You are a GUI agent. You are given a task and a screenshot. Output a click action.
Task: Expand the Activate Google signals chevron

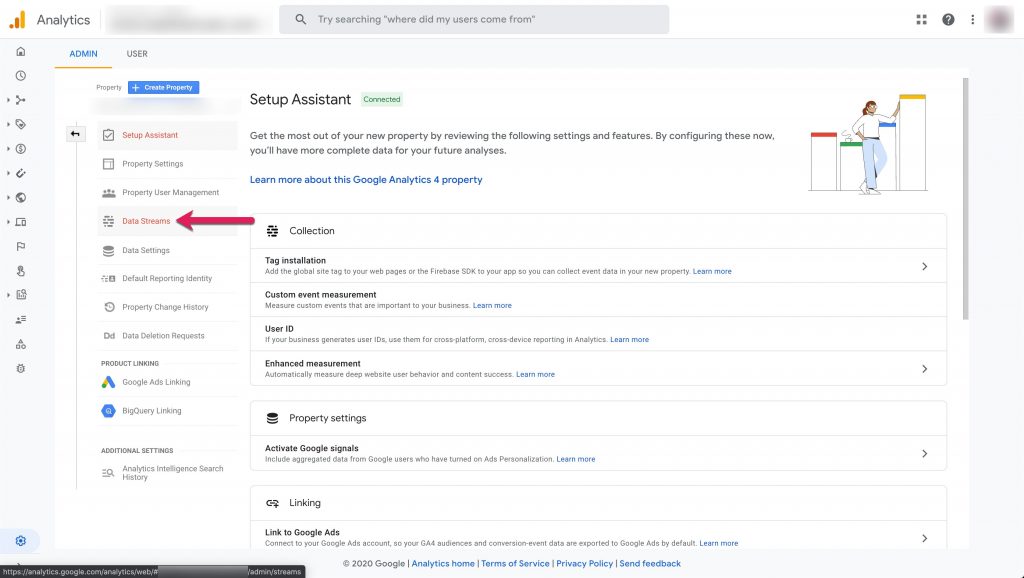point(925,453)
